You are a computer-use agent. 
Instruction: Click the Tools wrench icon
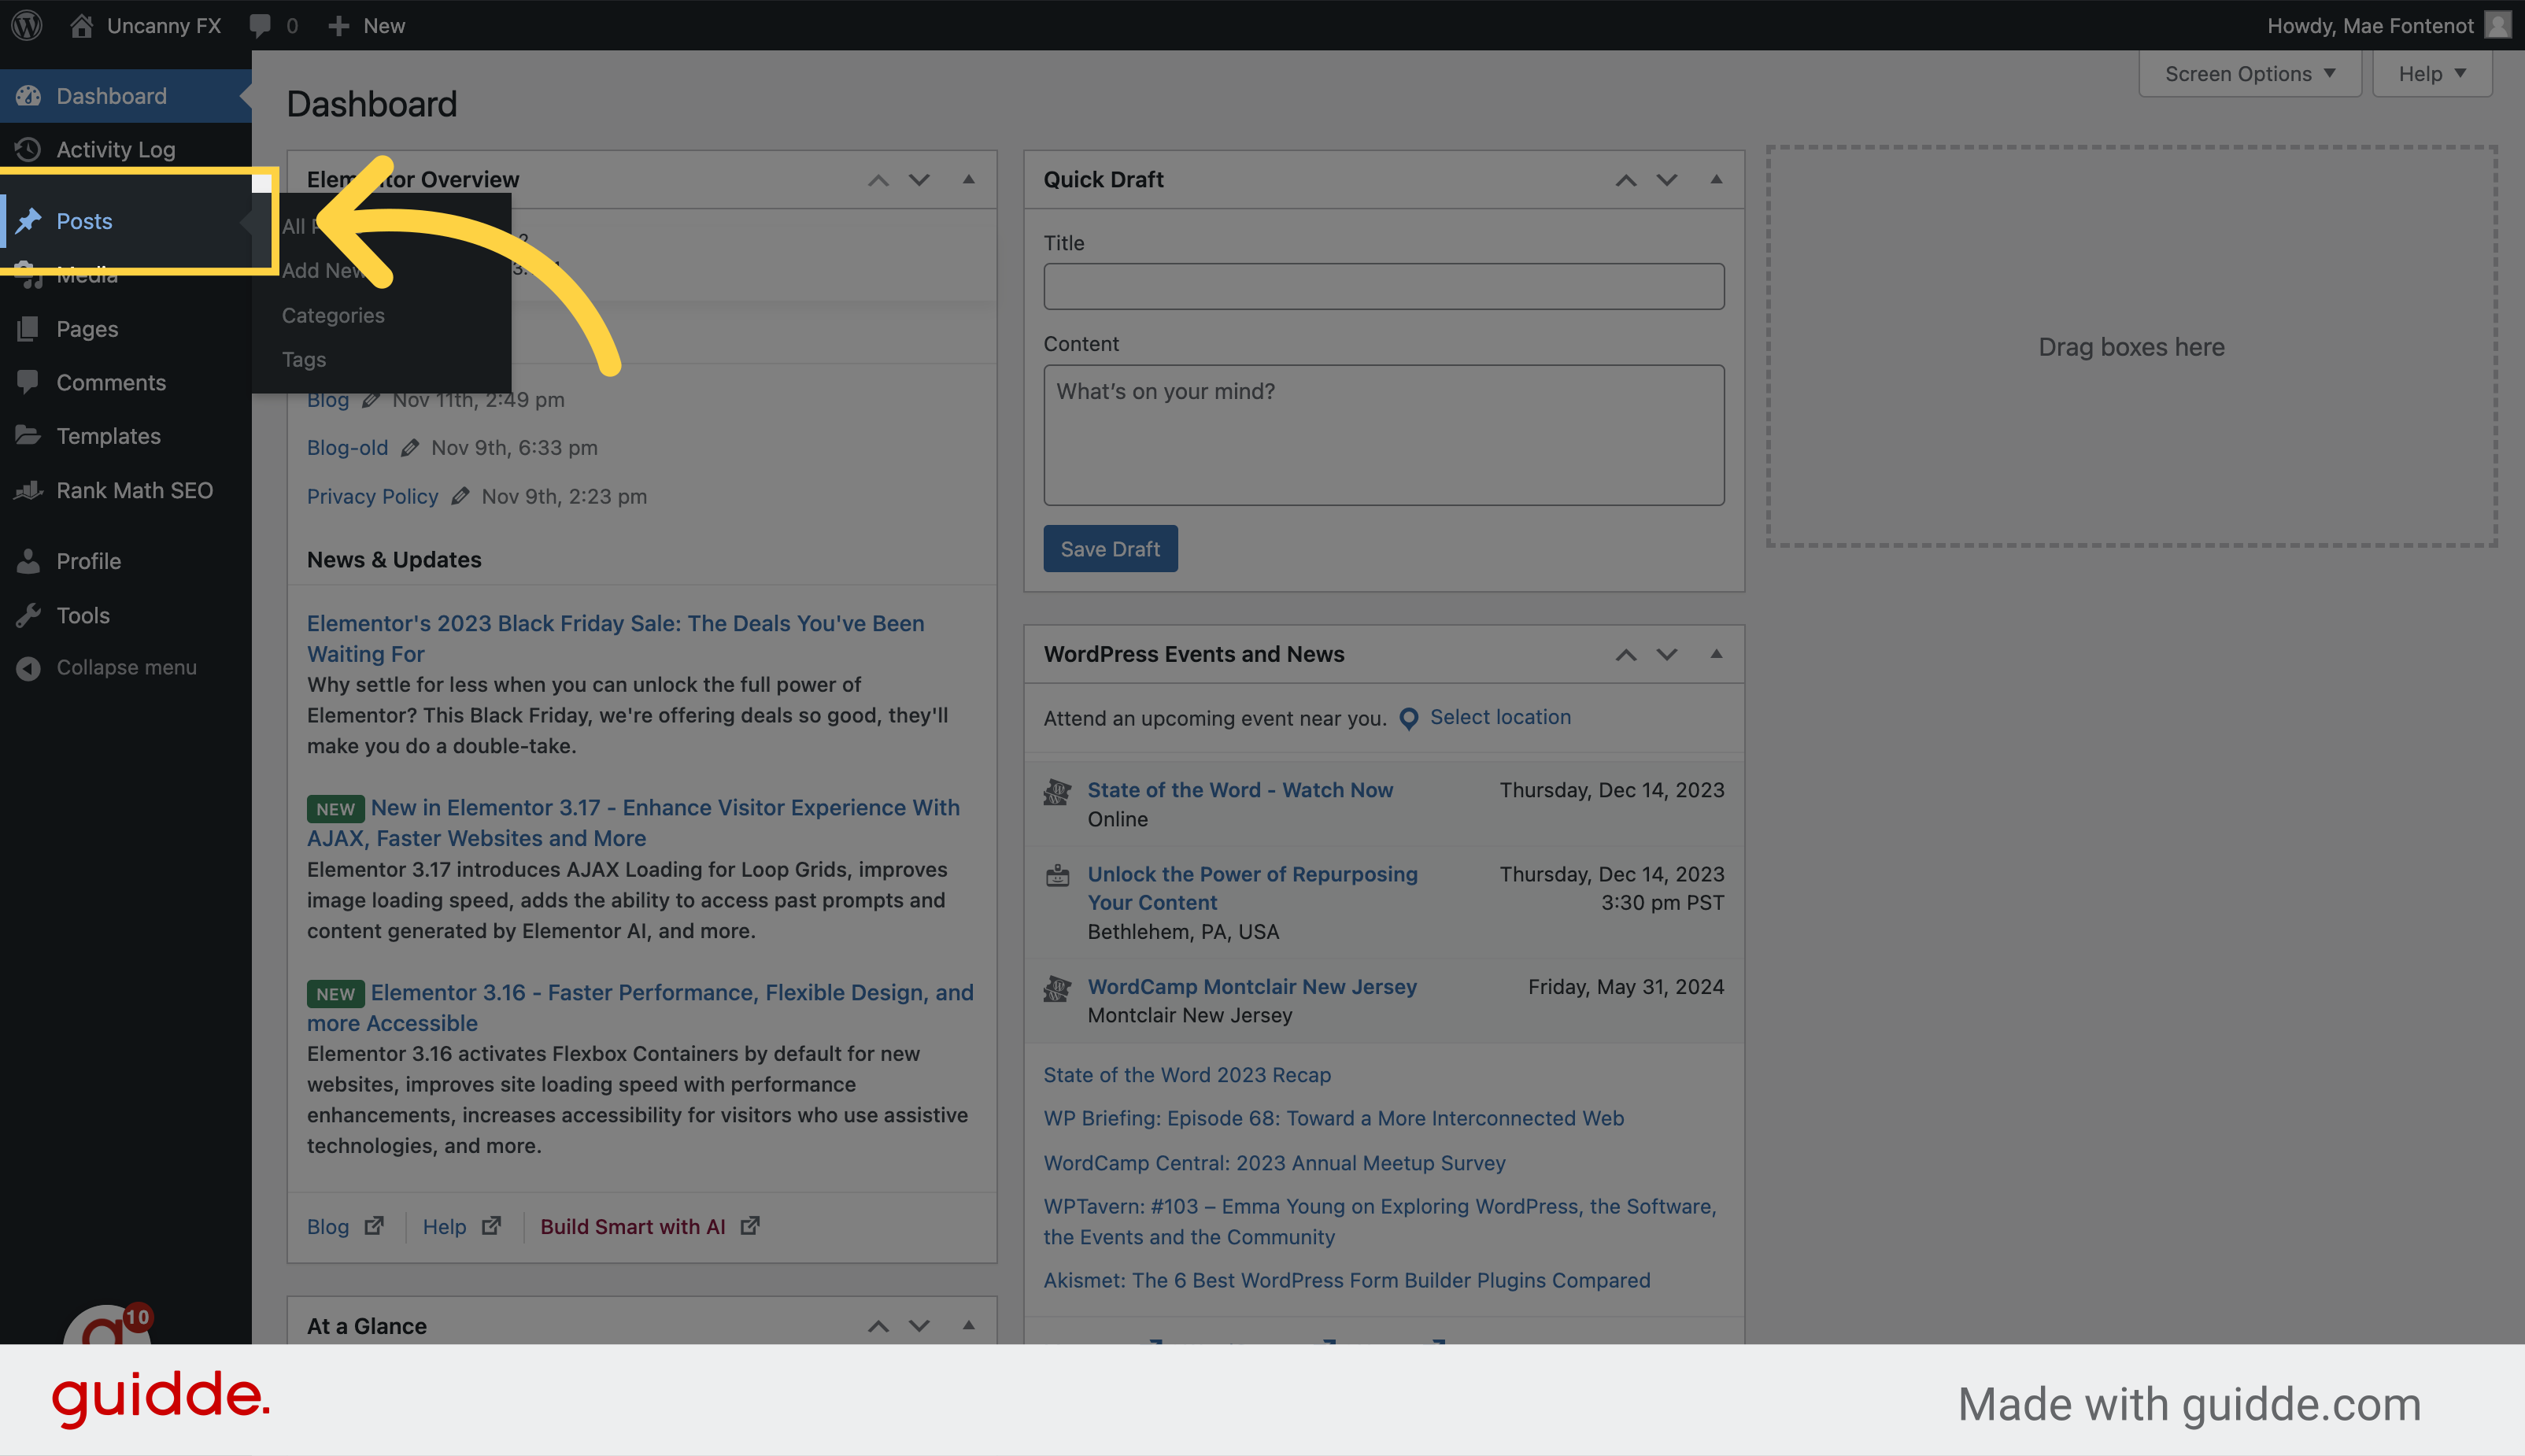pyautogui.click(x=28, y=615)
